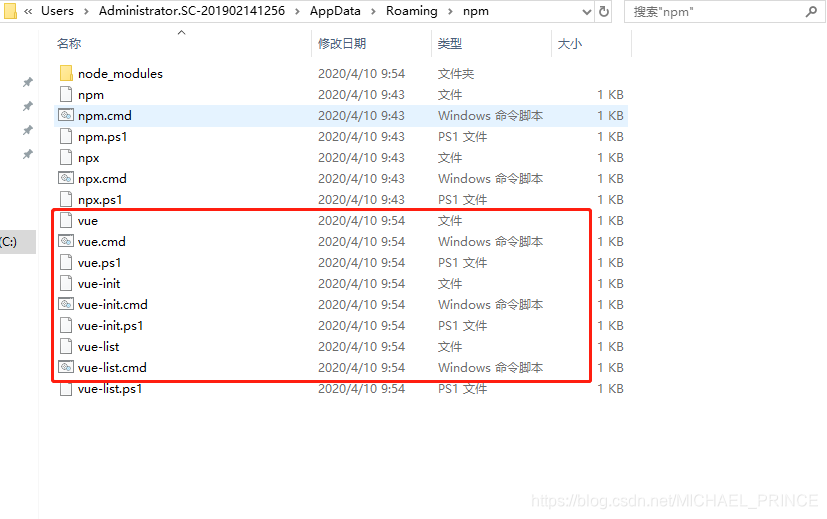Click the address bar folder icon
The width and height of the screenshot is (827, 519).
(x=10, y=11)
